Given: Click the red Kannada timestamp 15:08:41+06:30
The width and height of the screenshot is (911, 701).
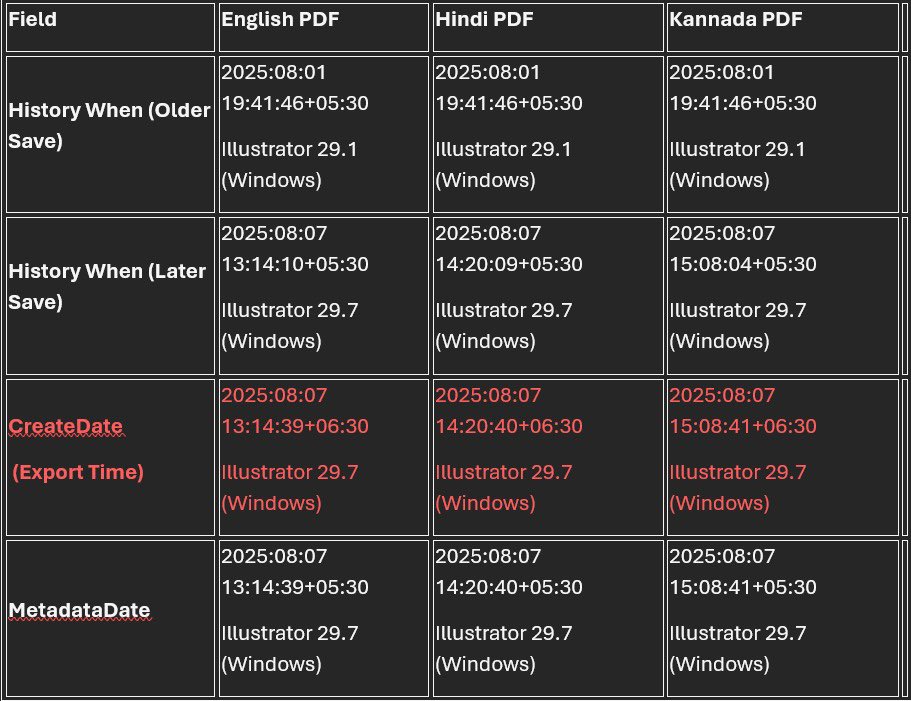Looking at the screenshot, I should [742, 426].
